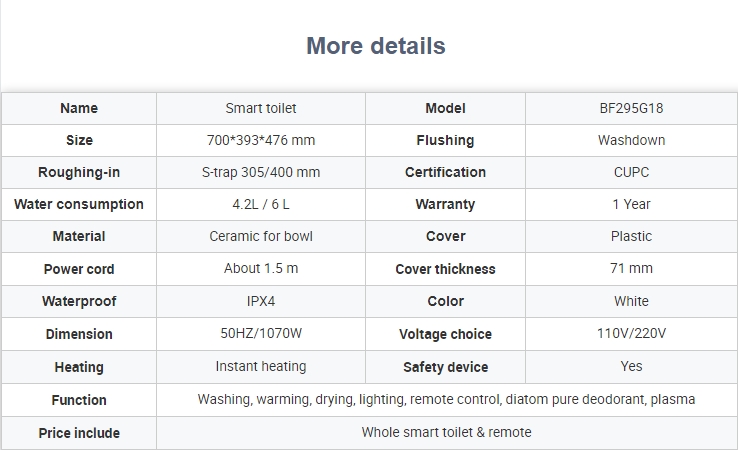Select the 700*393*476 mm size value
This screenshot has width=738, height=450.
point(261,140)
